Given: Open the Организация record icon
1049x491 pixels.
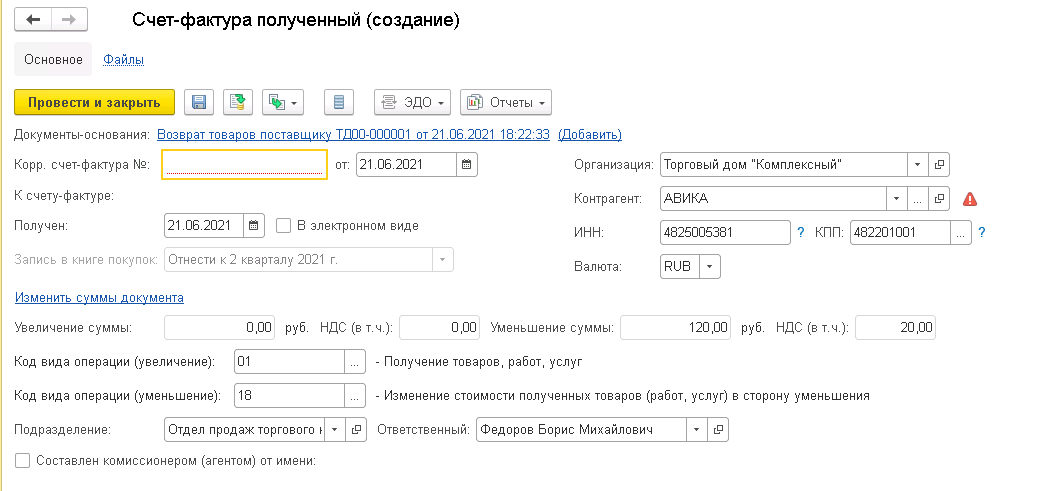Looking at the screenshot, I should pyautogui.click(x=939, y=164).
